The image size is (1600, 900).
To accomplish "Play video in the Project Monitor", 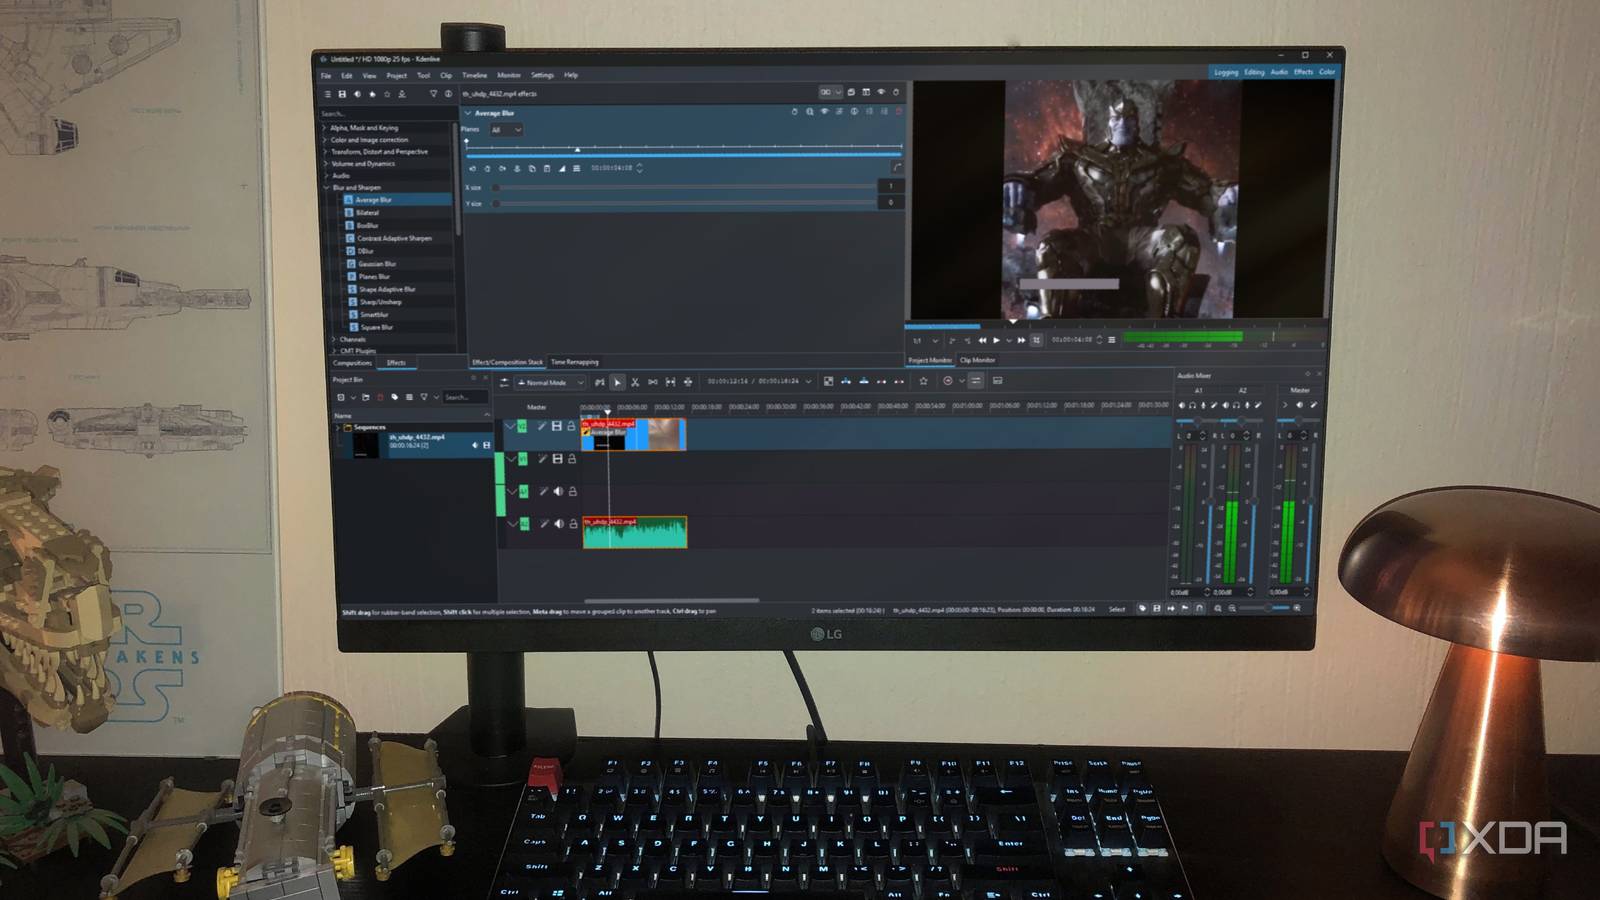I will (x=996, y=340).
